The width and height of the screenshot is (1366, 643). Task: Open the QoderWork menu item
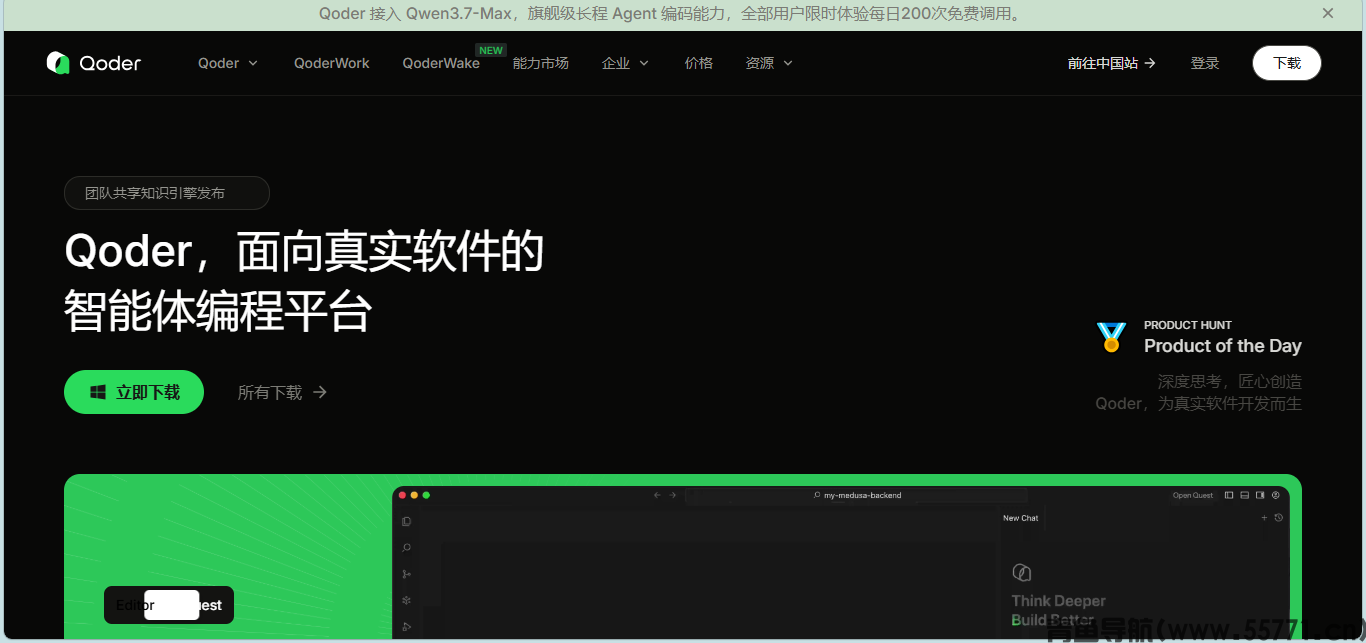pyautogui.click(x=332, y=63)
